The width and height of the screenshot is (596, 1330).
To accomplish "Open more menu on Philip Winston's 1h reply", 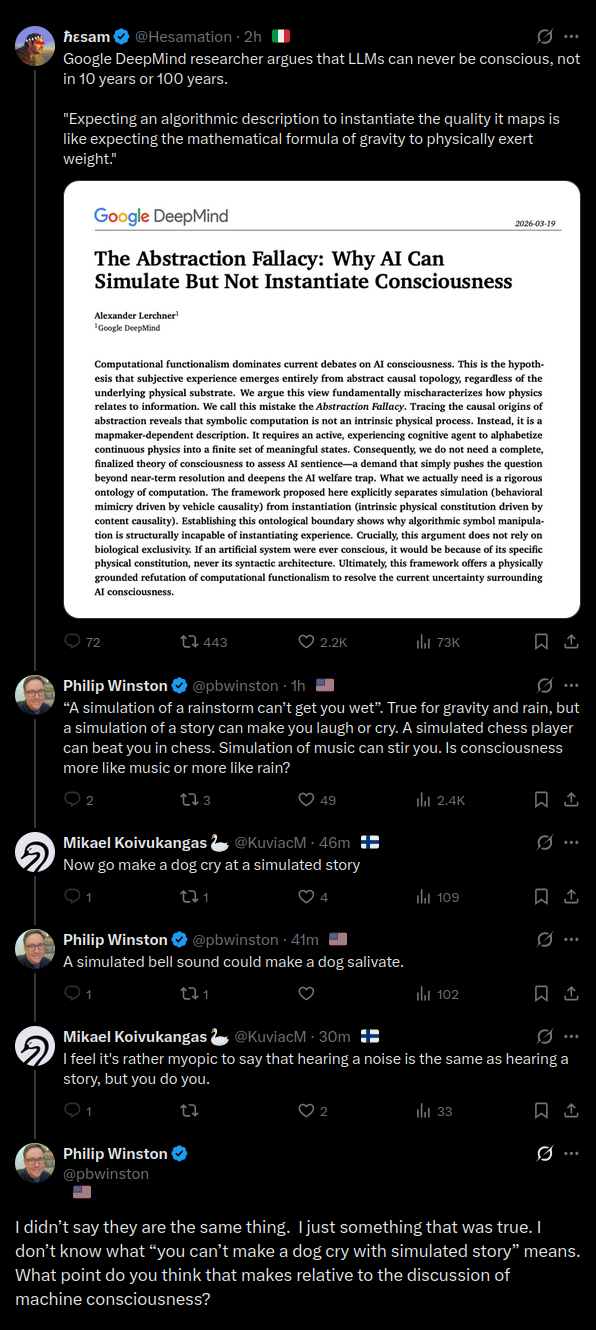I will [x=571, y=685].
